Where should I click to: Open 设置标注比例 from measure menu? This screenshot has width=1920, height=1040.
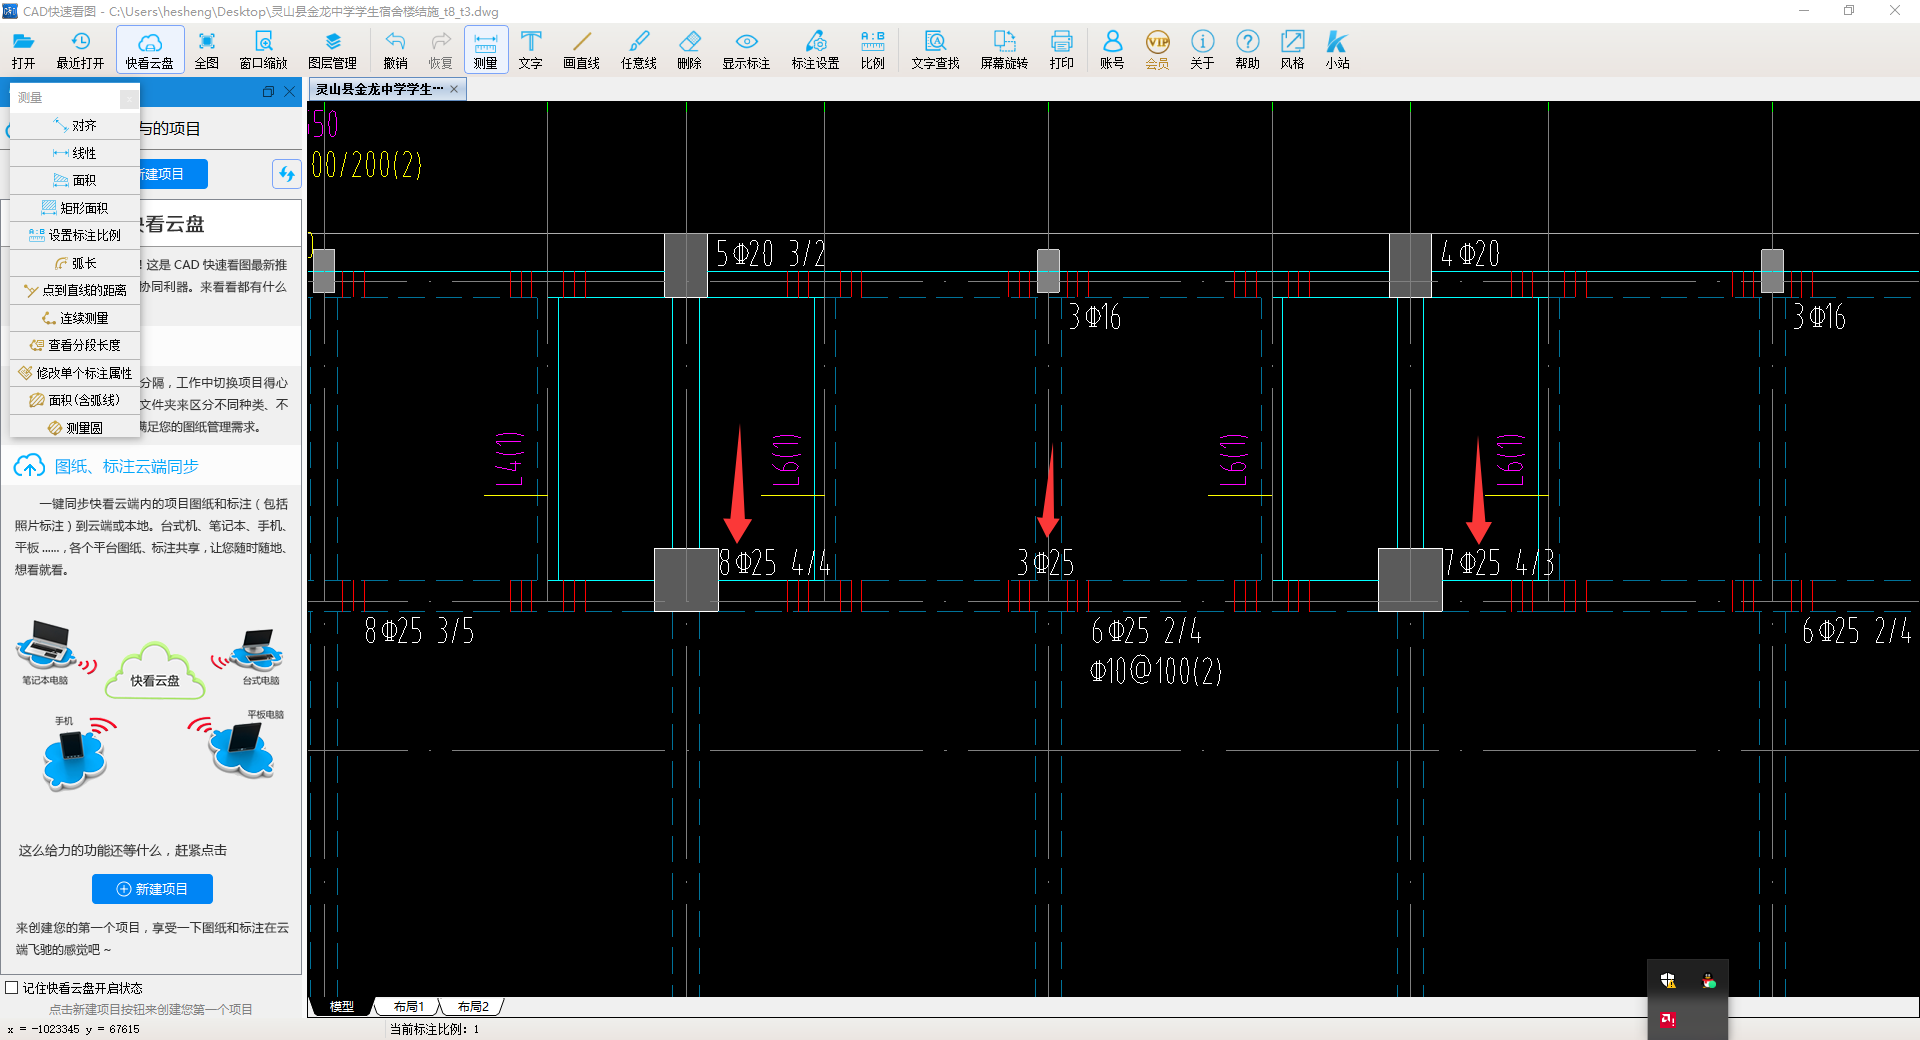pyautogui.click(x=75, y=235)
